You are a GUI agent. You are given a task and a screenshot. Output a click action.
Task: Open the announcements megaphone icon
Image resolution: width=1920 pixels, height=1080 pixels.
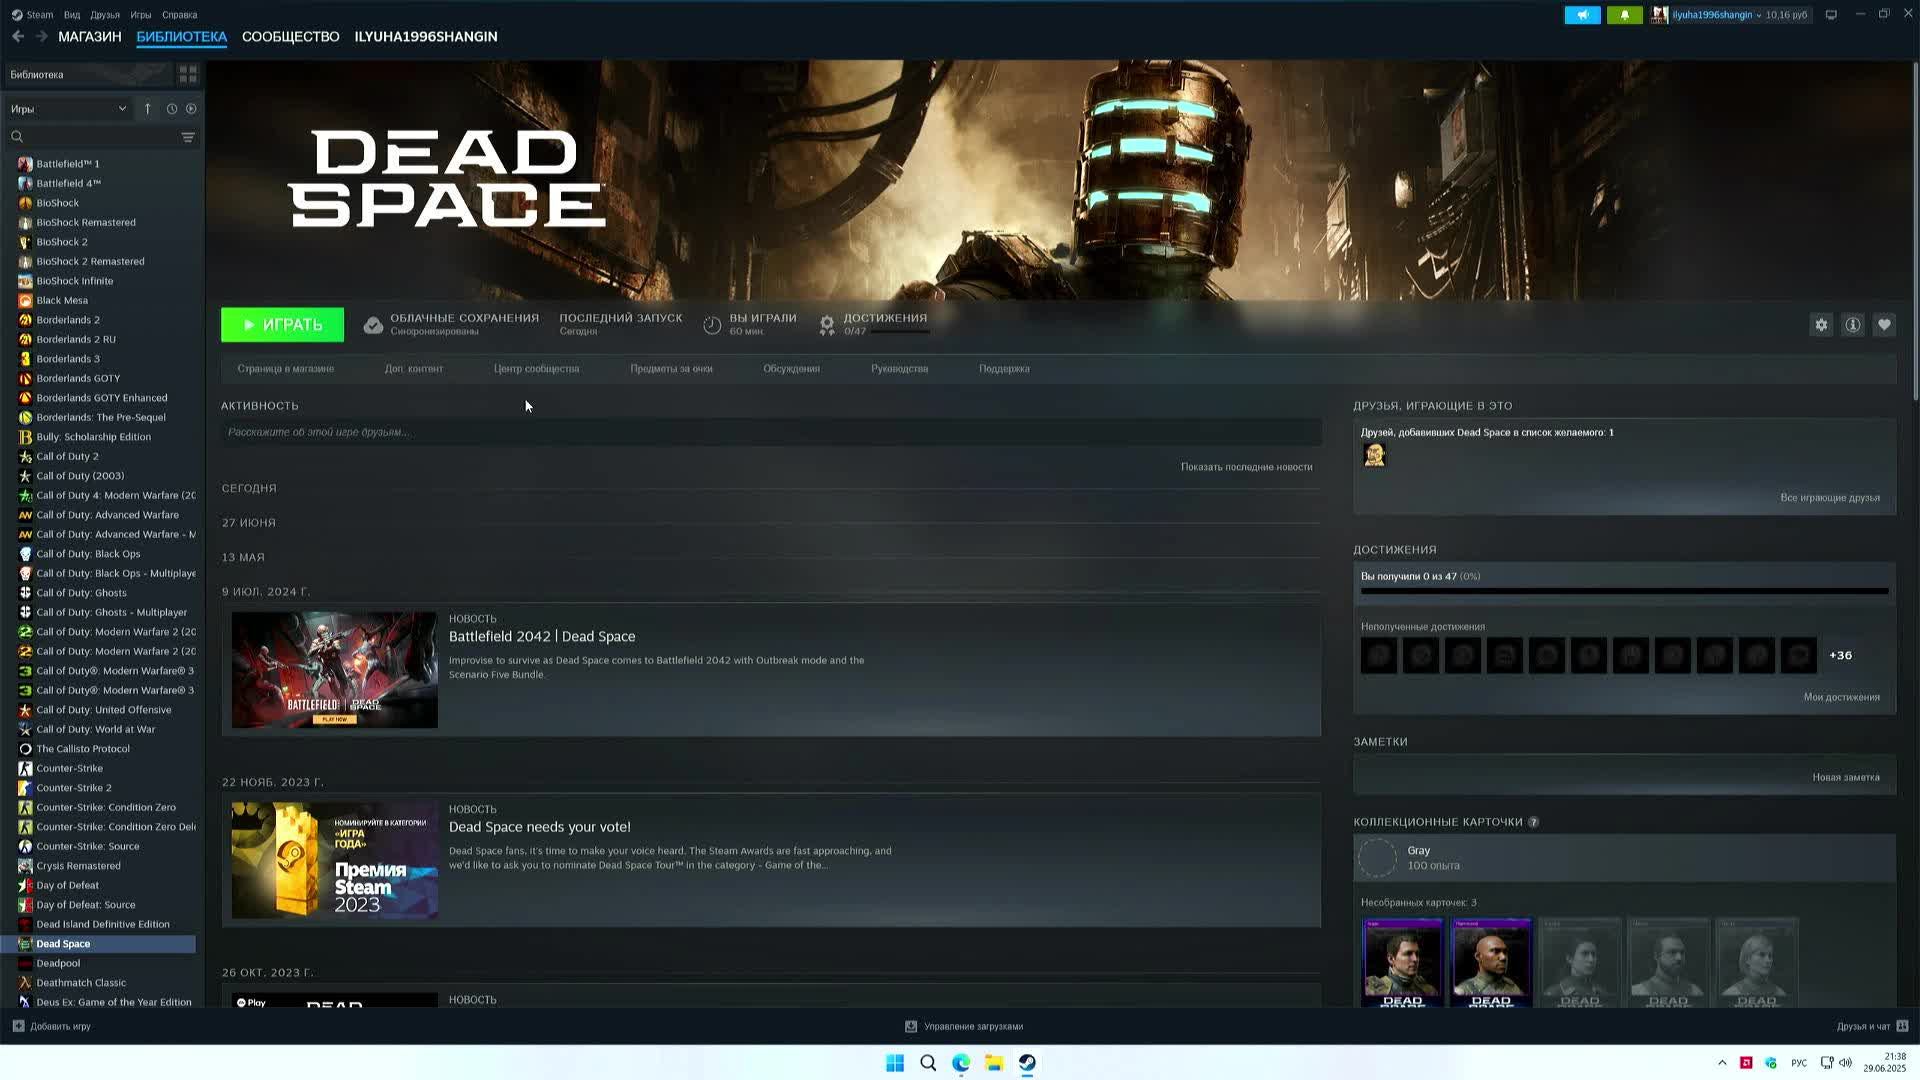click(1582, 15)
